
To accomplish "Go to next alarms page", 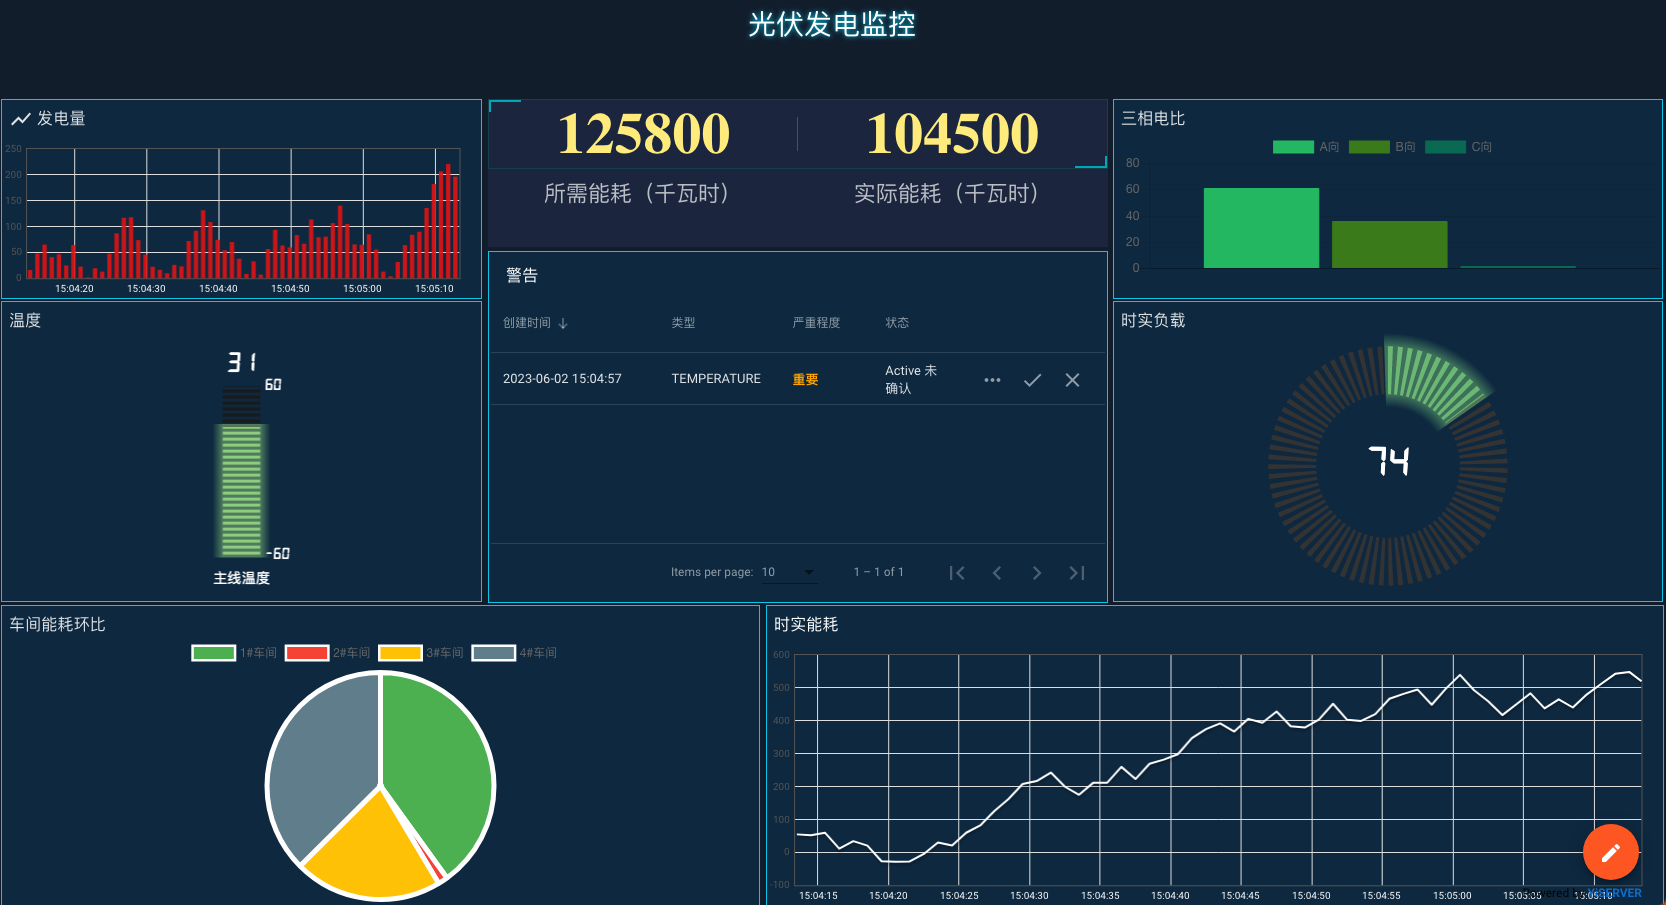I will [x=1037, y=573].
